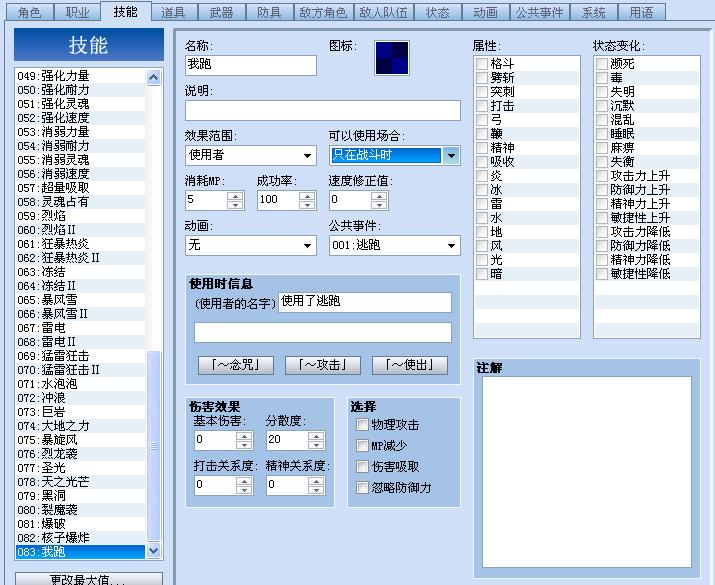This screenshot has height=585, width=715.
Task: Edit the 使用了逃跑 message field
Action: (365, 302)
